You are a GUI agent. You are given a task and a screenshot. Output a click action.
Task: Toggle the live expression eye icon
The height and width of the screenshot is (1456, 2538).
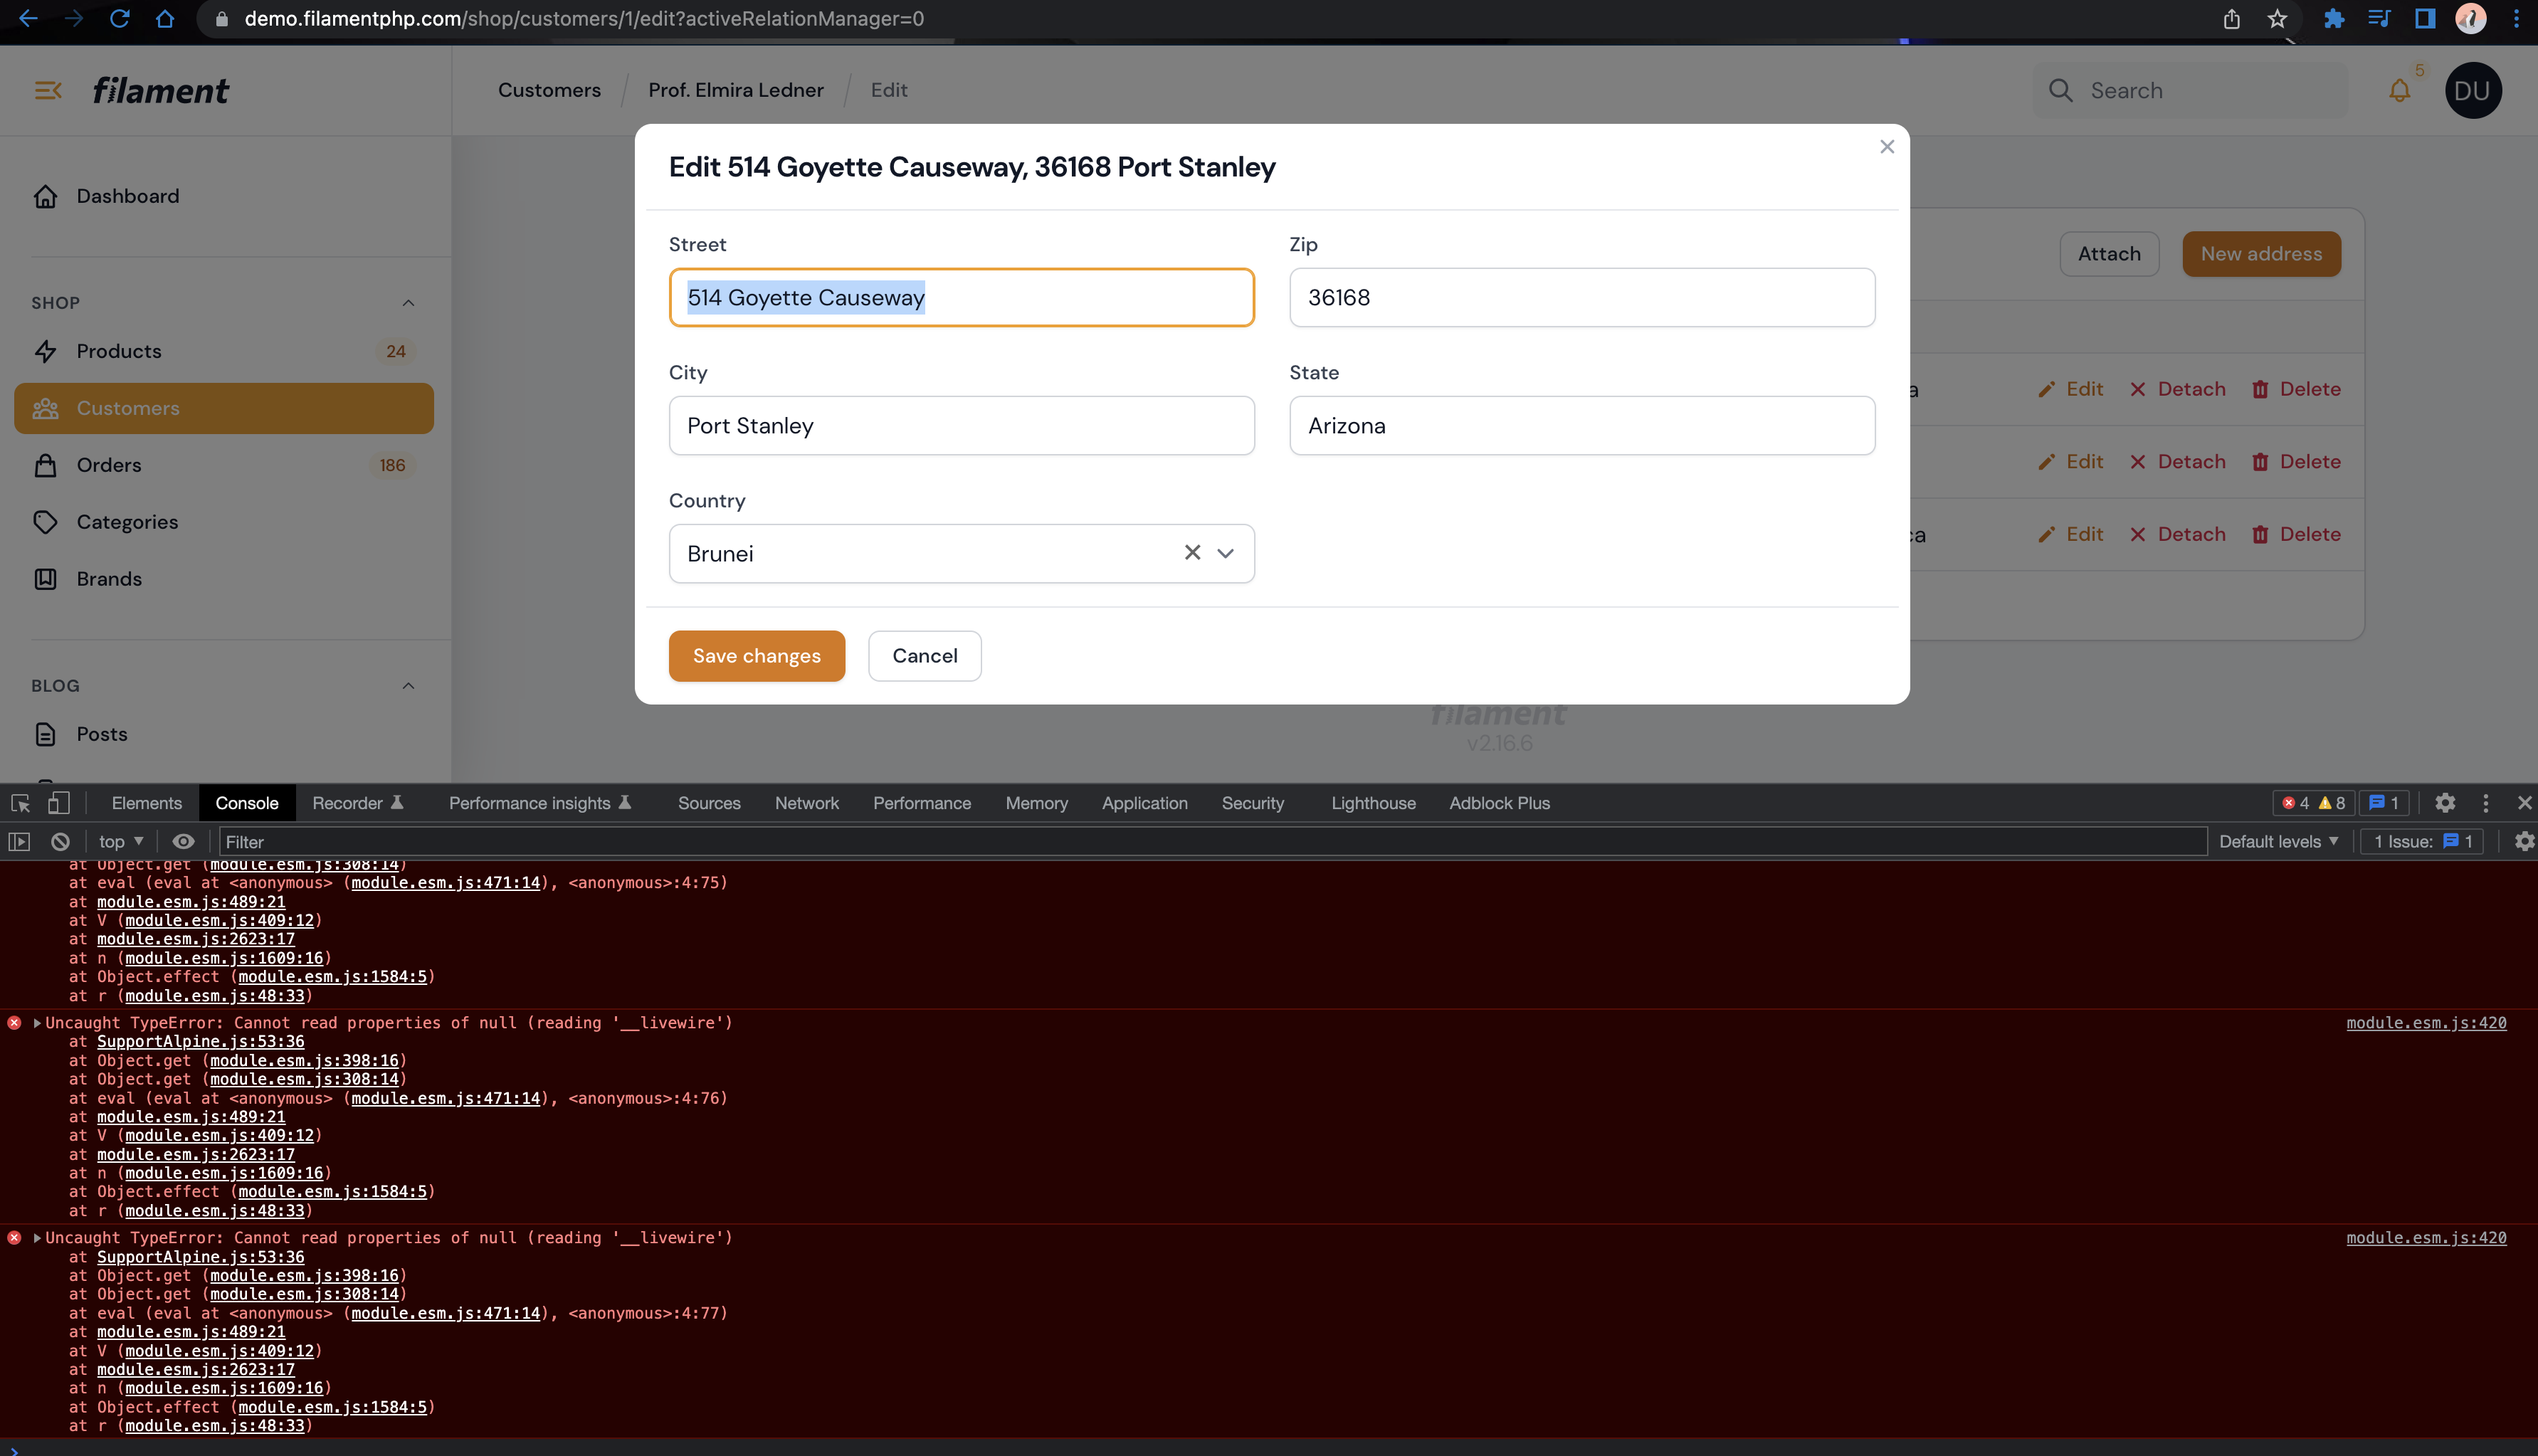183,841
